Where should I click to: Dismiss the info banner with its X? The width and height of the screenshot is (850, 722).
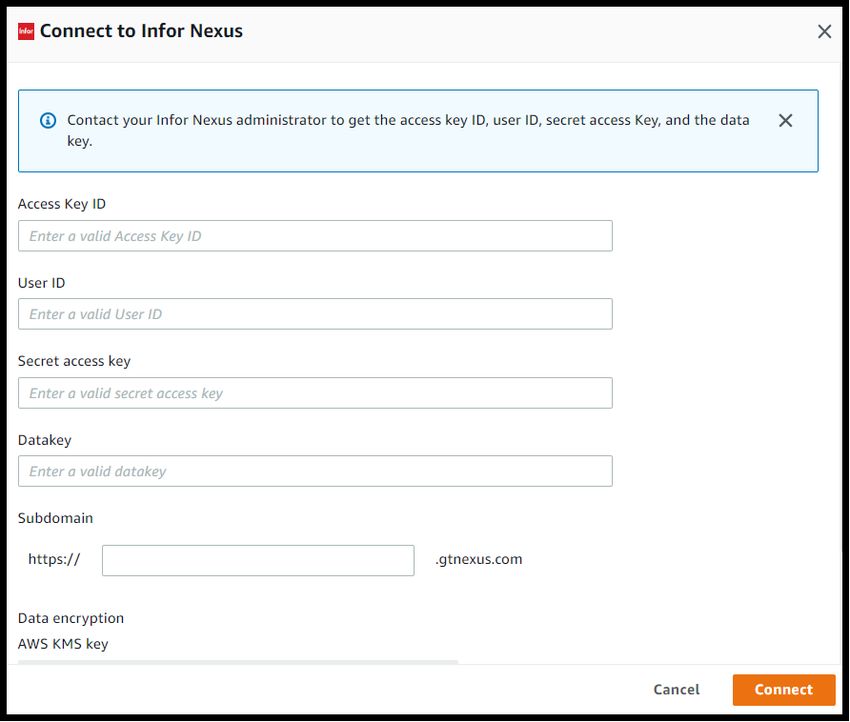tap(785, 120)
